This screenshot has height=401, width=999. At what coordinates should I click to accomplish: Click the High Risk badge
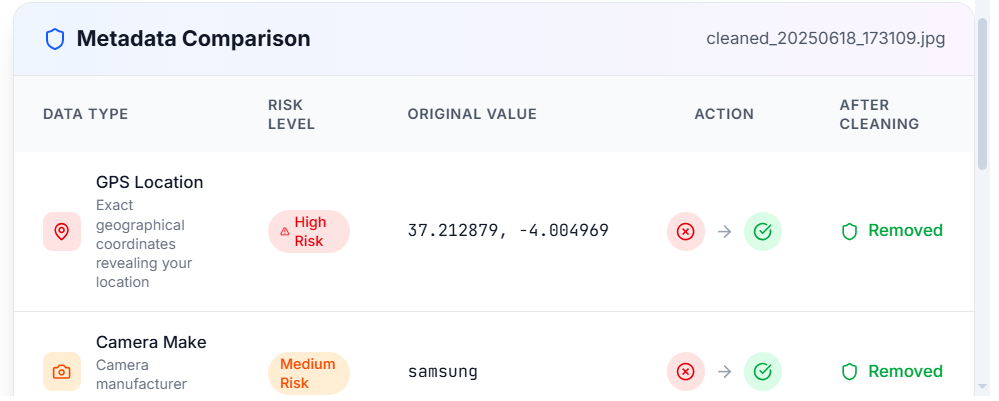pos(309,231)
